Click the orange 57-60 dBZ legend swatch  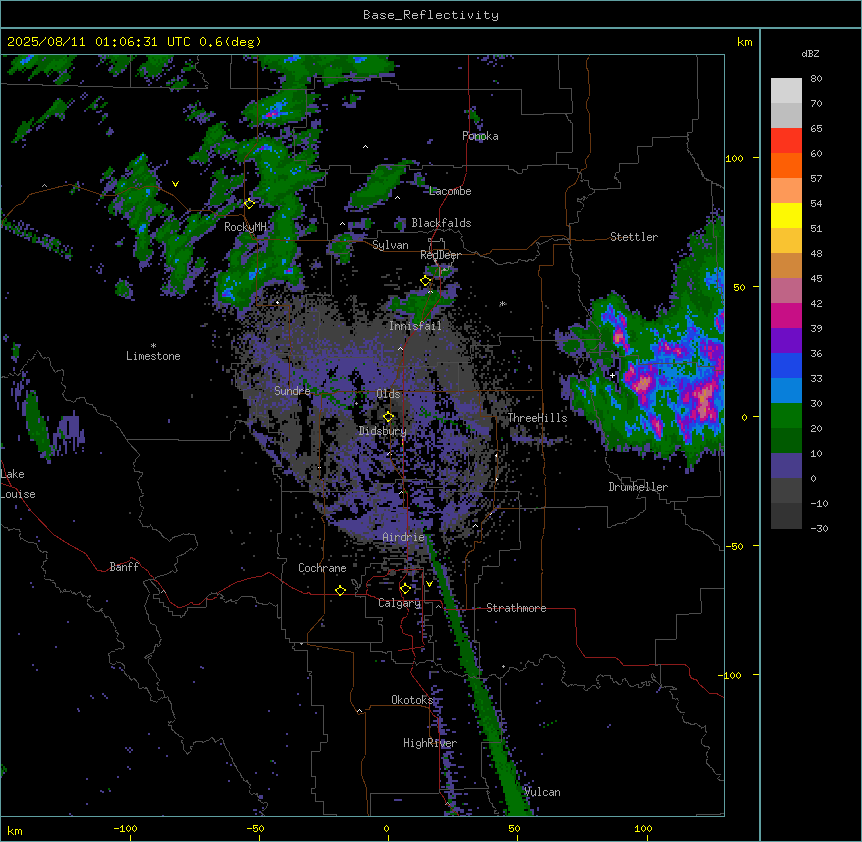(786, 165)
